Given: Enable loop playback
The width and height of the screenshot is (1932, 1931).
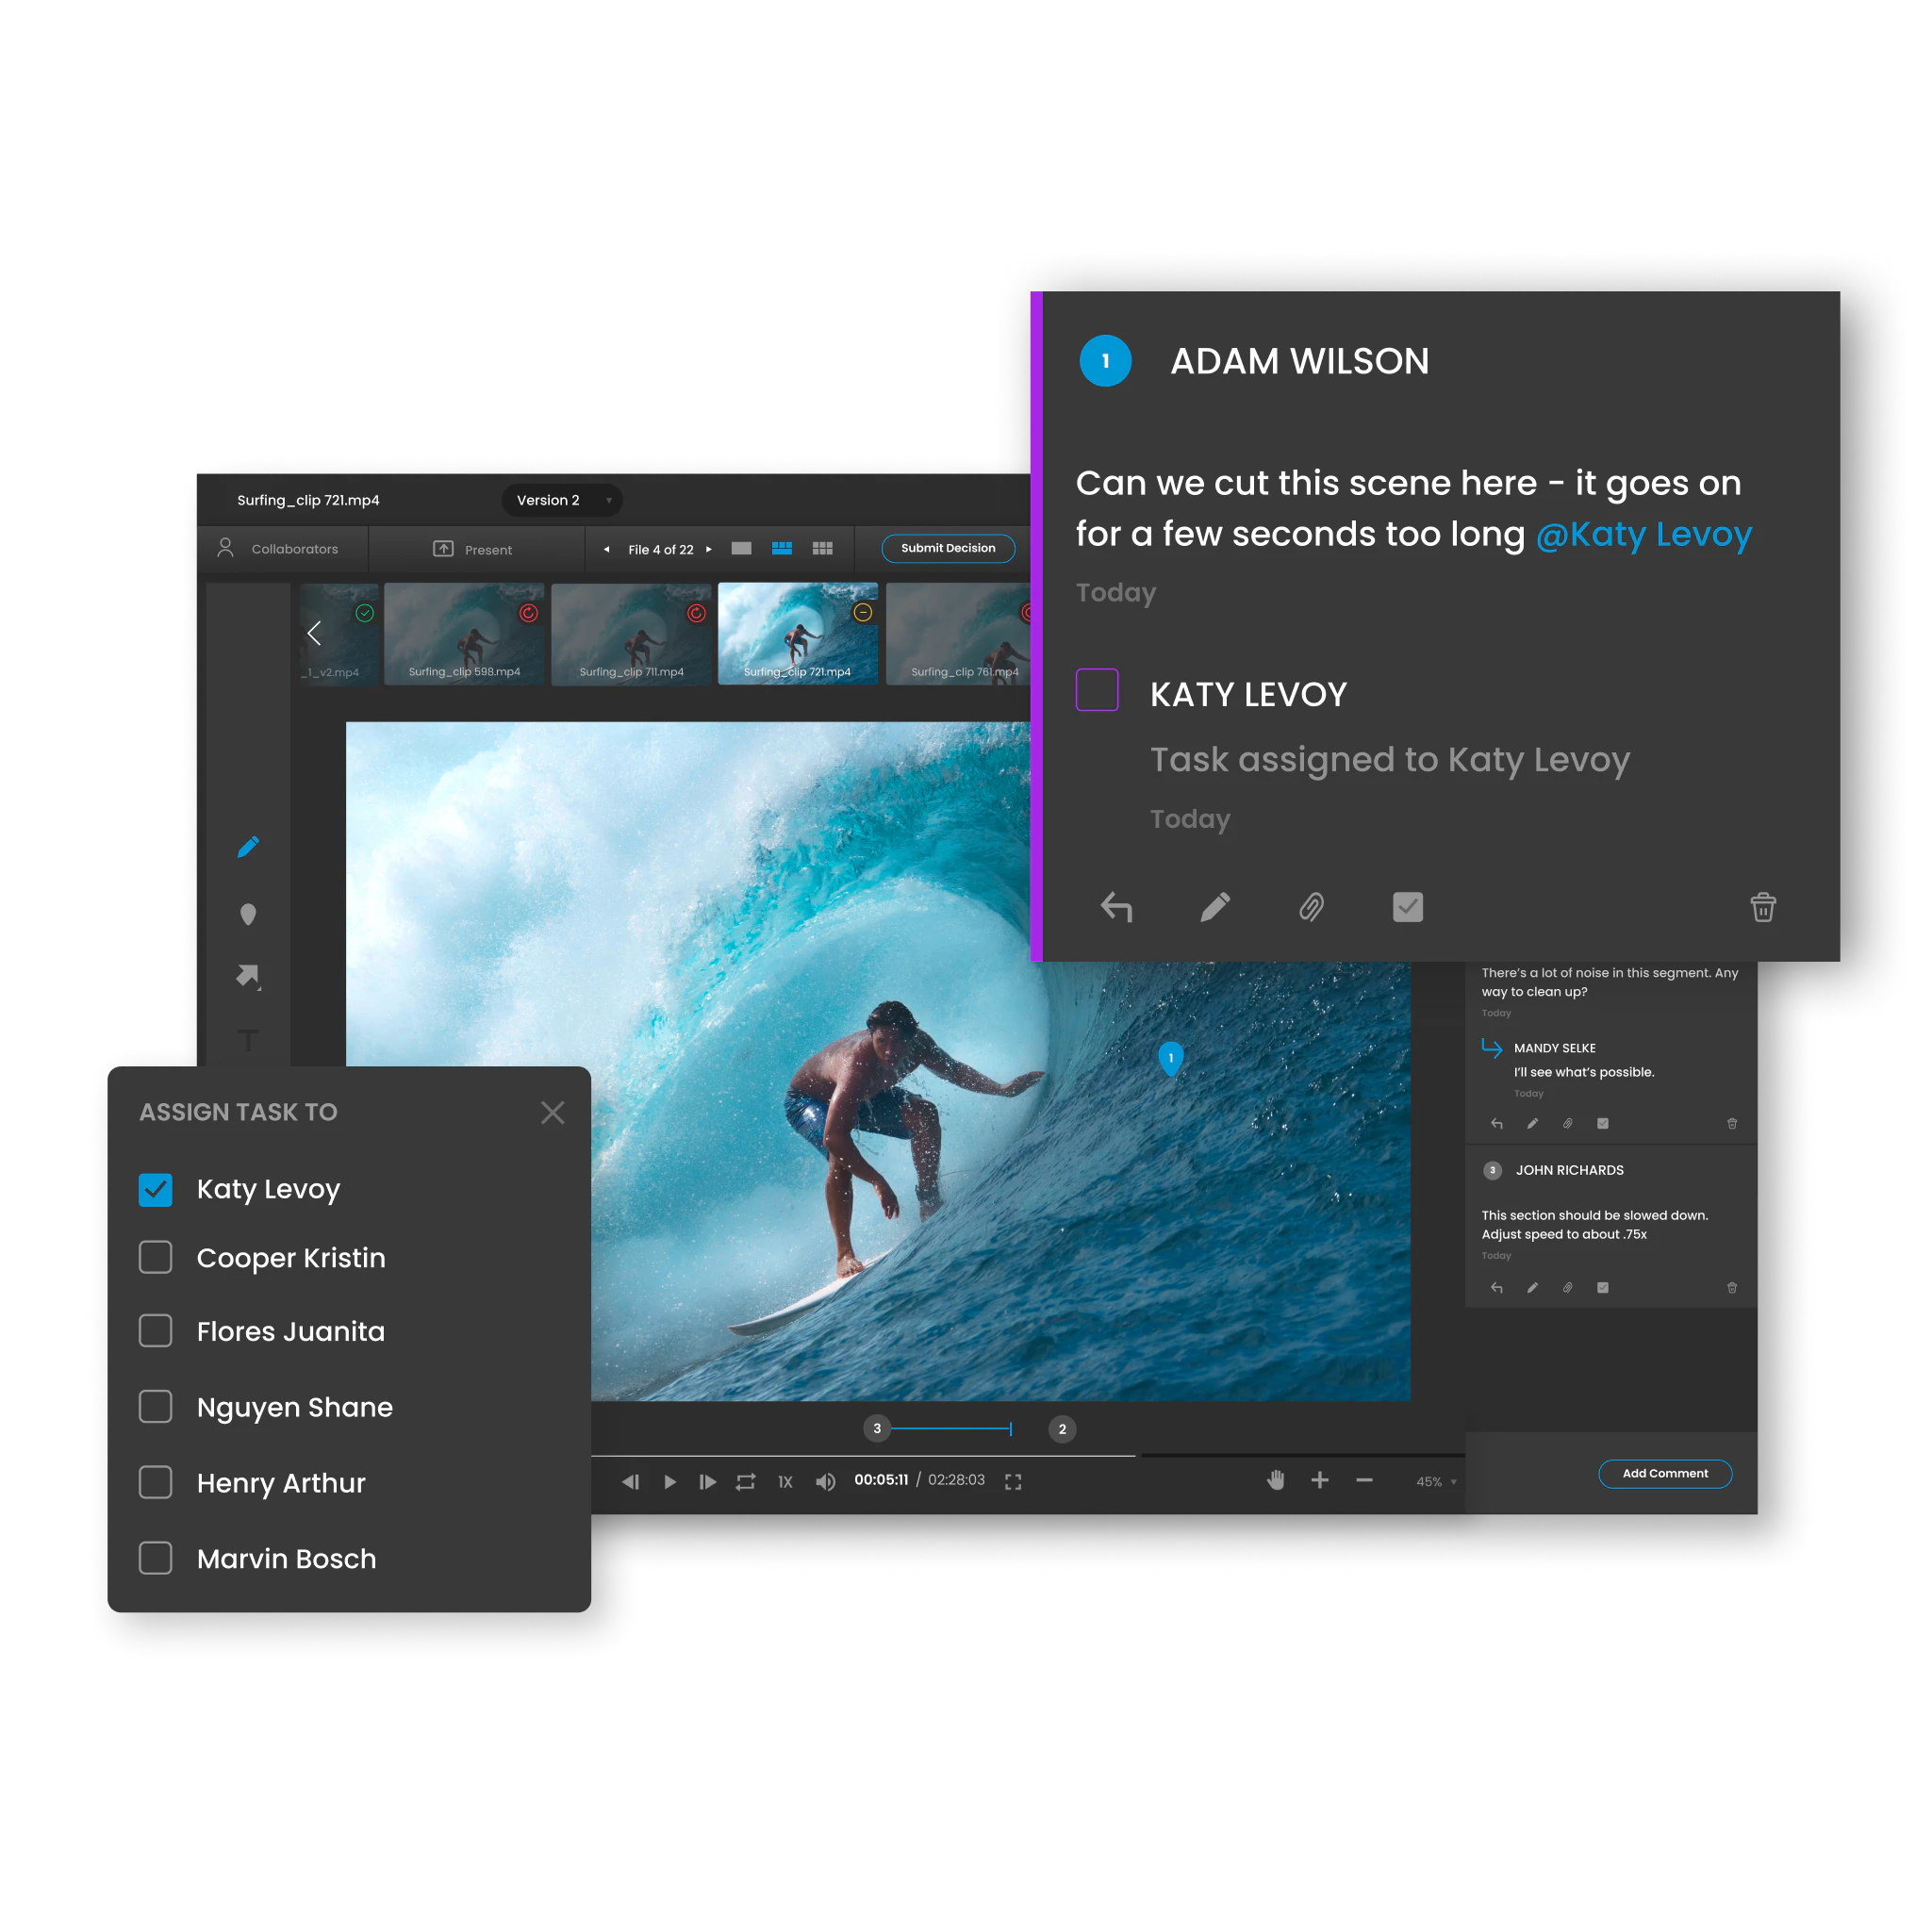Looking at the screenshot, I should pyautogui.click(x=745, y=1481).
